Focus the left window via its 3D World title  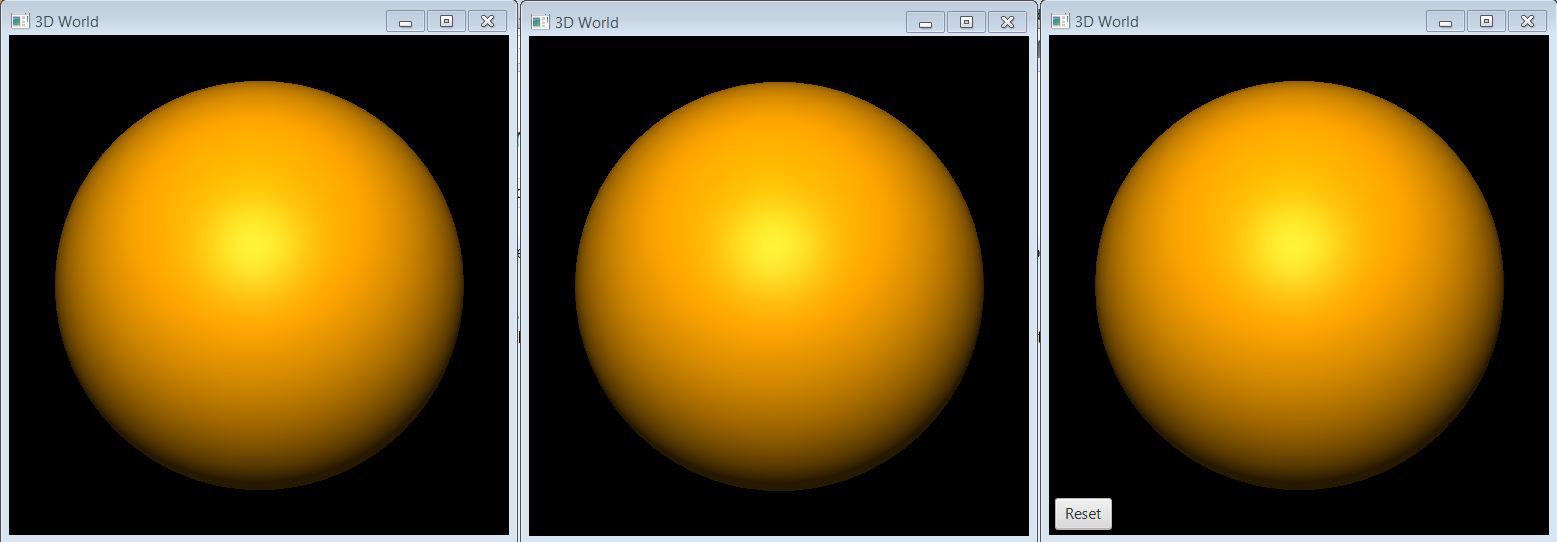click(x=67, y=22)
